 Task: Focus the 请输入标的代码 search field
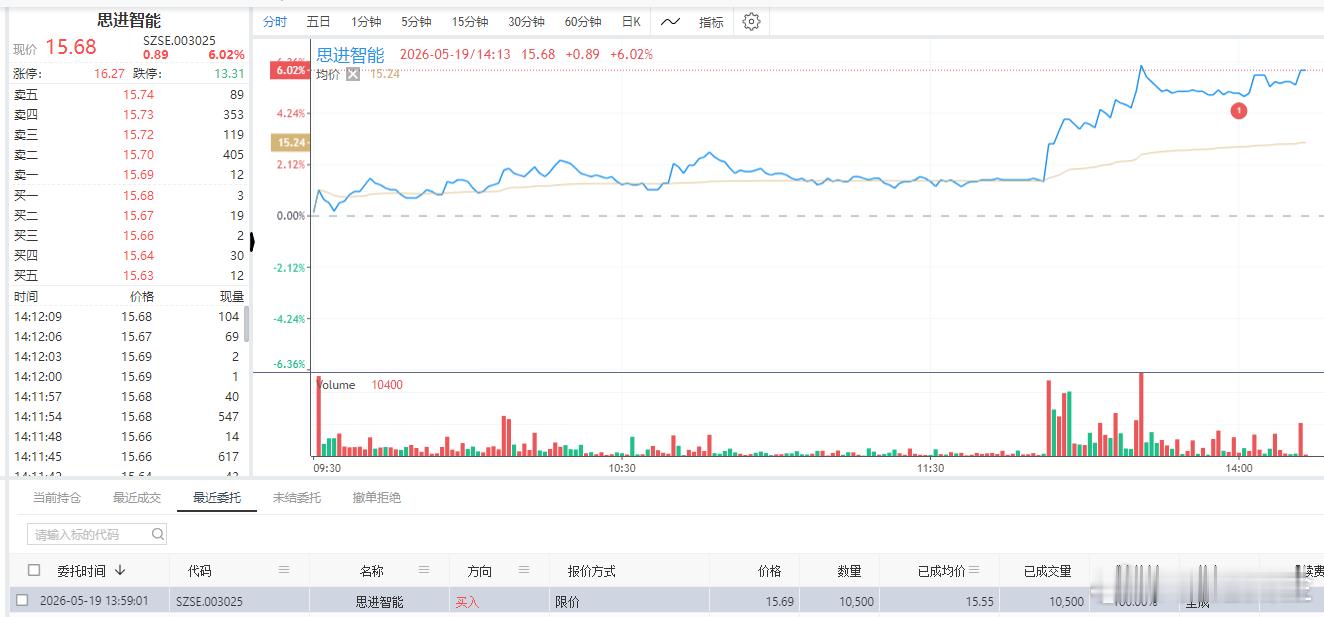pos(97,535)
